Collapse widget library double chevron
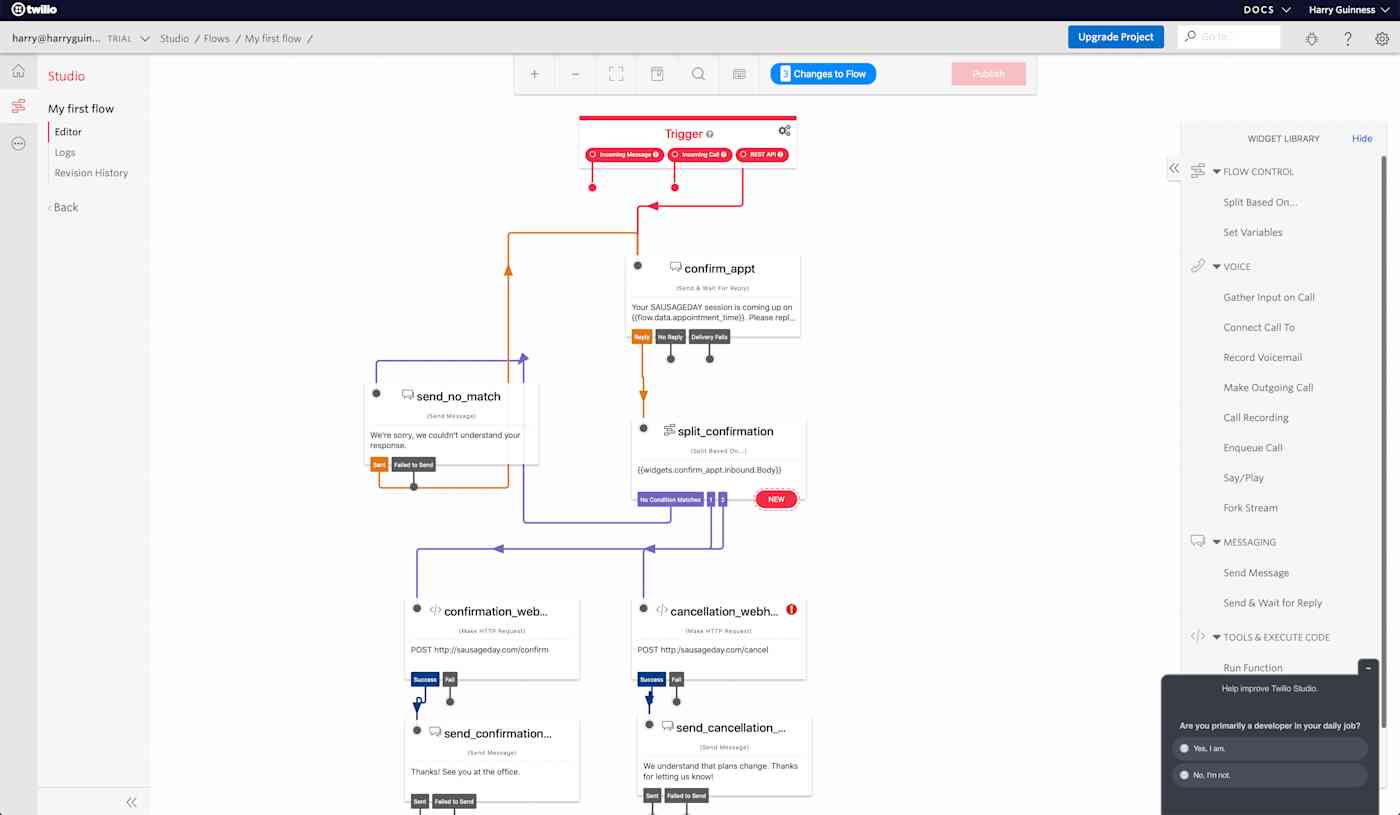Viewport: 1400px width, 815px height. pyautogui.click(x=1174, y=169)
